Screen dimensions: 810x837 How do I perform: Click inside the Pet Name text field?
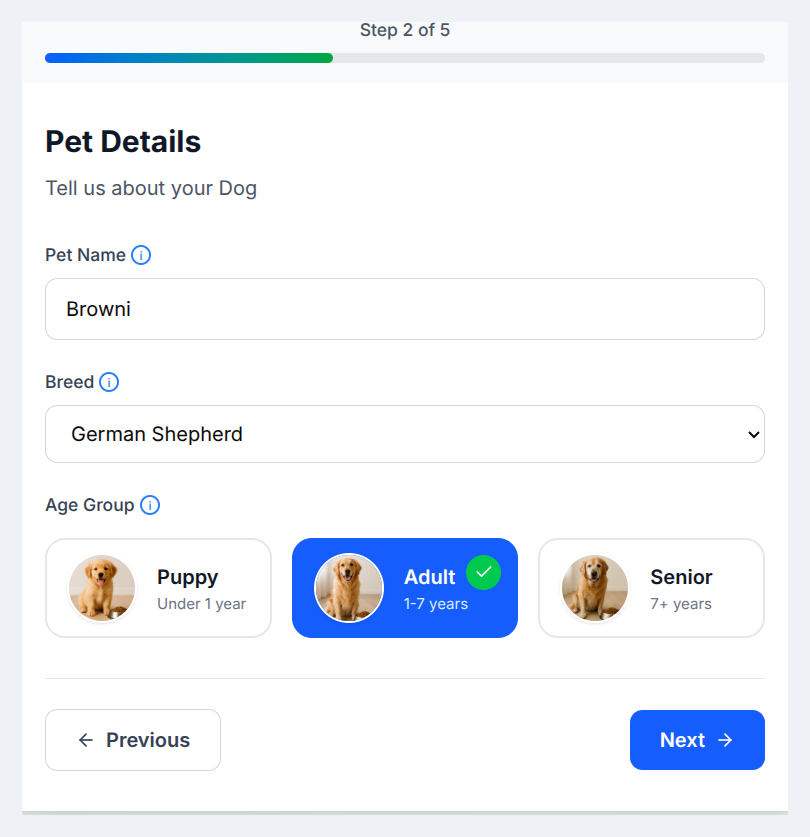tap(404, 309)
